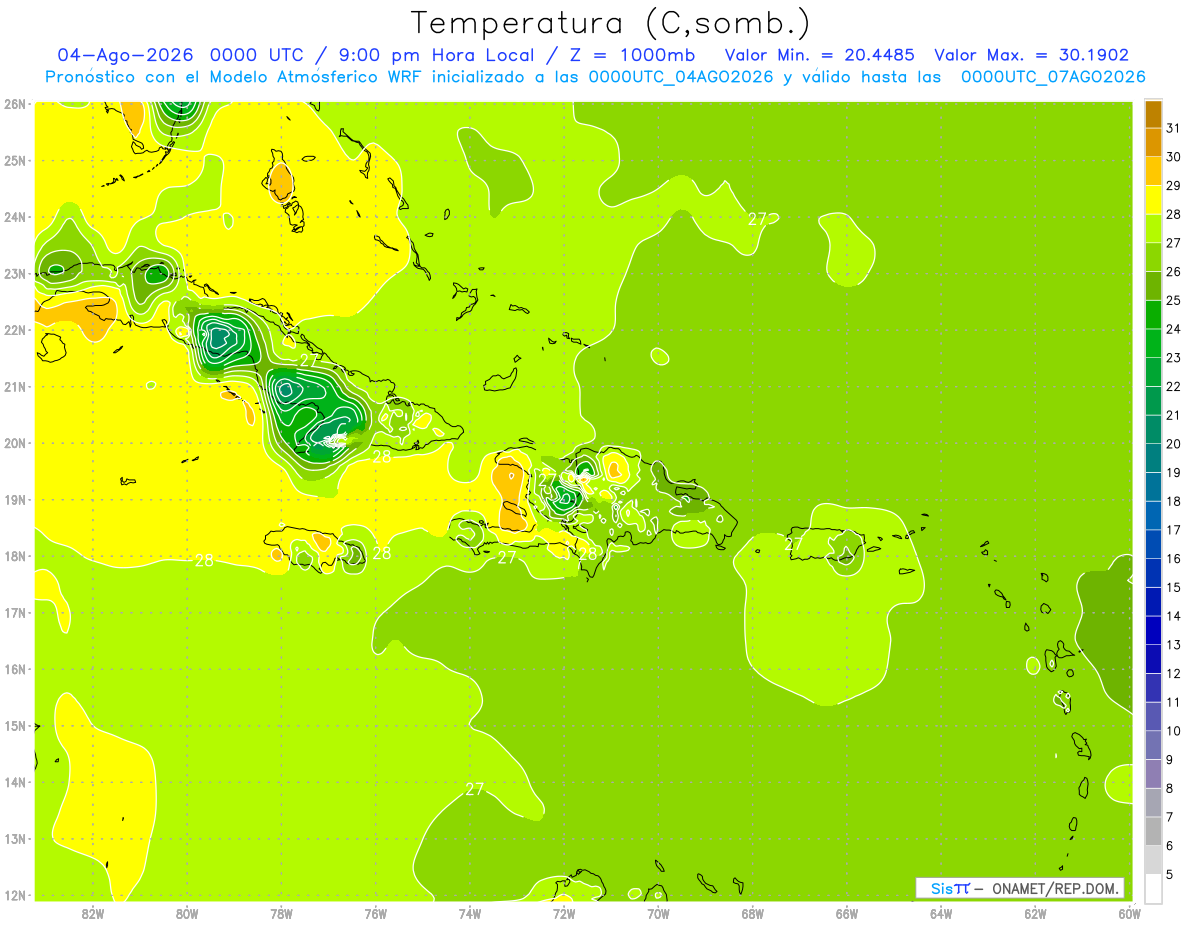
Task: Click the '66W' longitude axis label
Action: [846, 913]
